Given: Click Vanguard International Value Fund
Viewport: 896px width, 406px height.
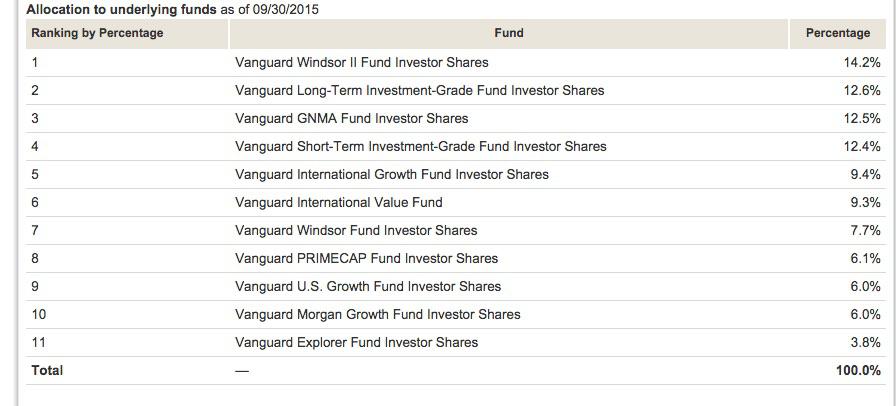Looking at the screenshot, I should point(338,202).
